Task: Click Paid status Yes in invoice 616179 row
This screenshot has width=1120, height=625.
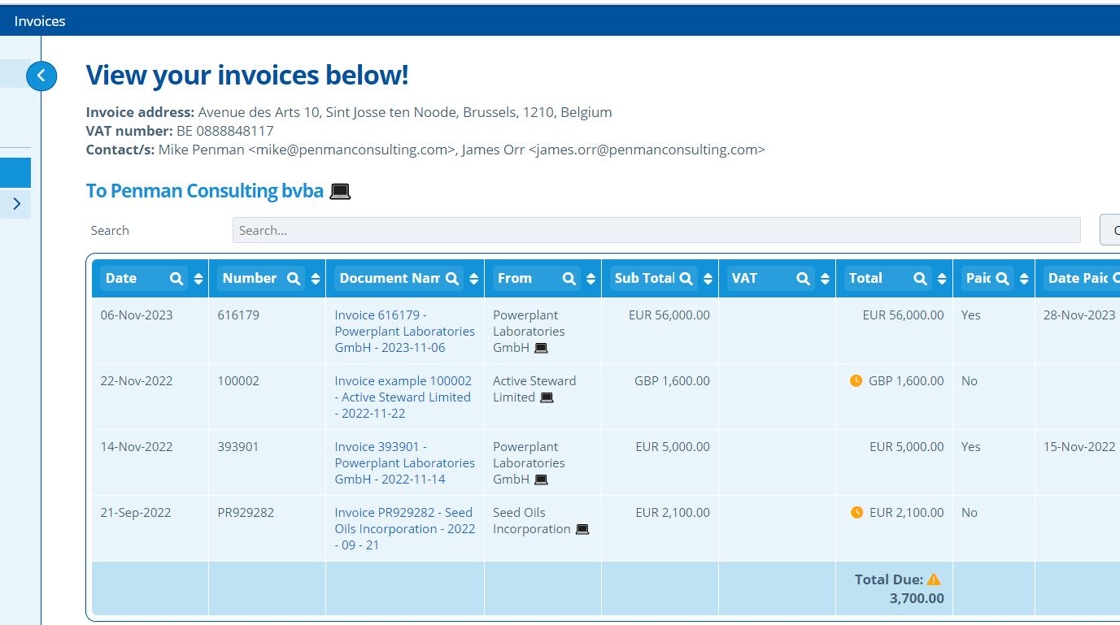Action: coord(970,315)
